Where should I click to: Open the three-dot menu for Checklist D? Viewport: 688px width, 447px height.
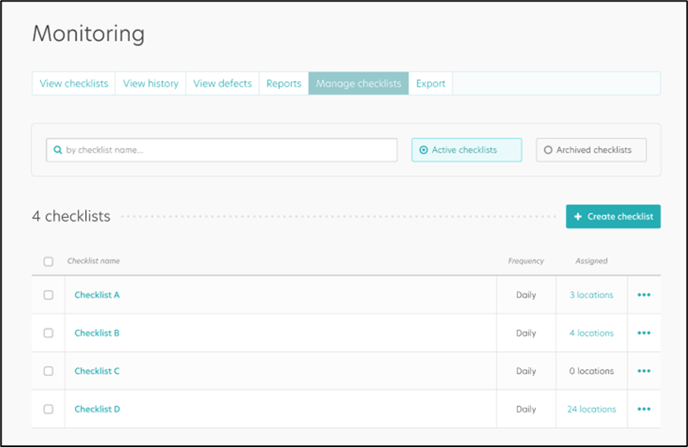pyautogui.click(x=644, y=409)
